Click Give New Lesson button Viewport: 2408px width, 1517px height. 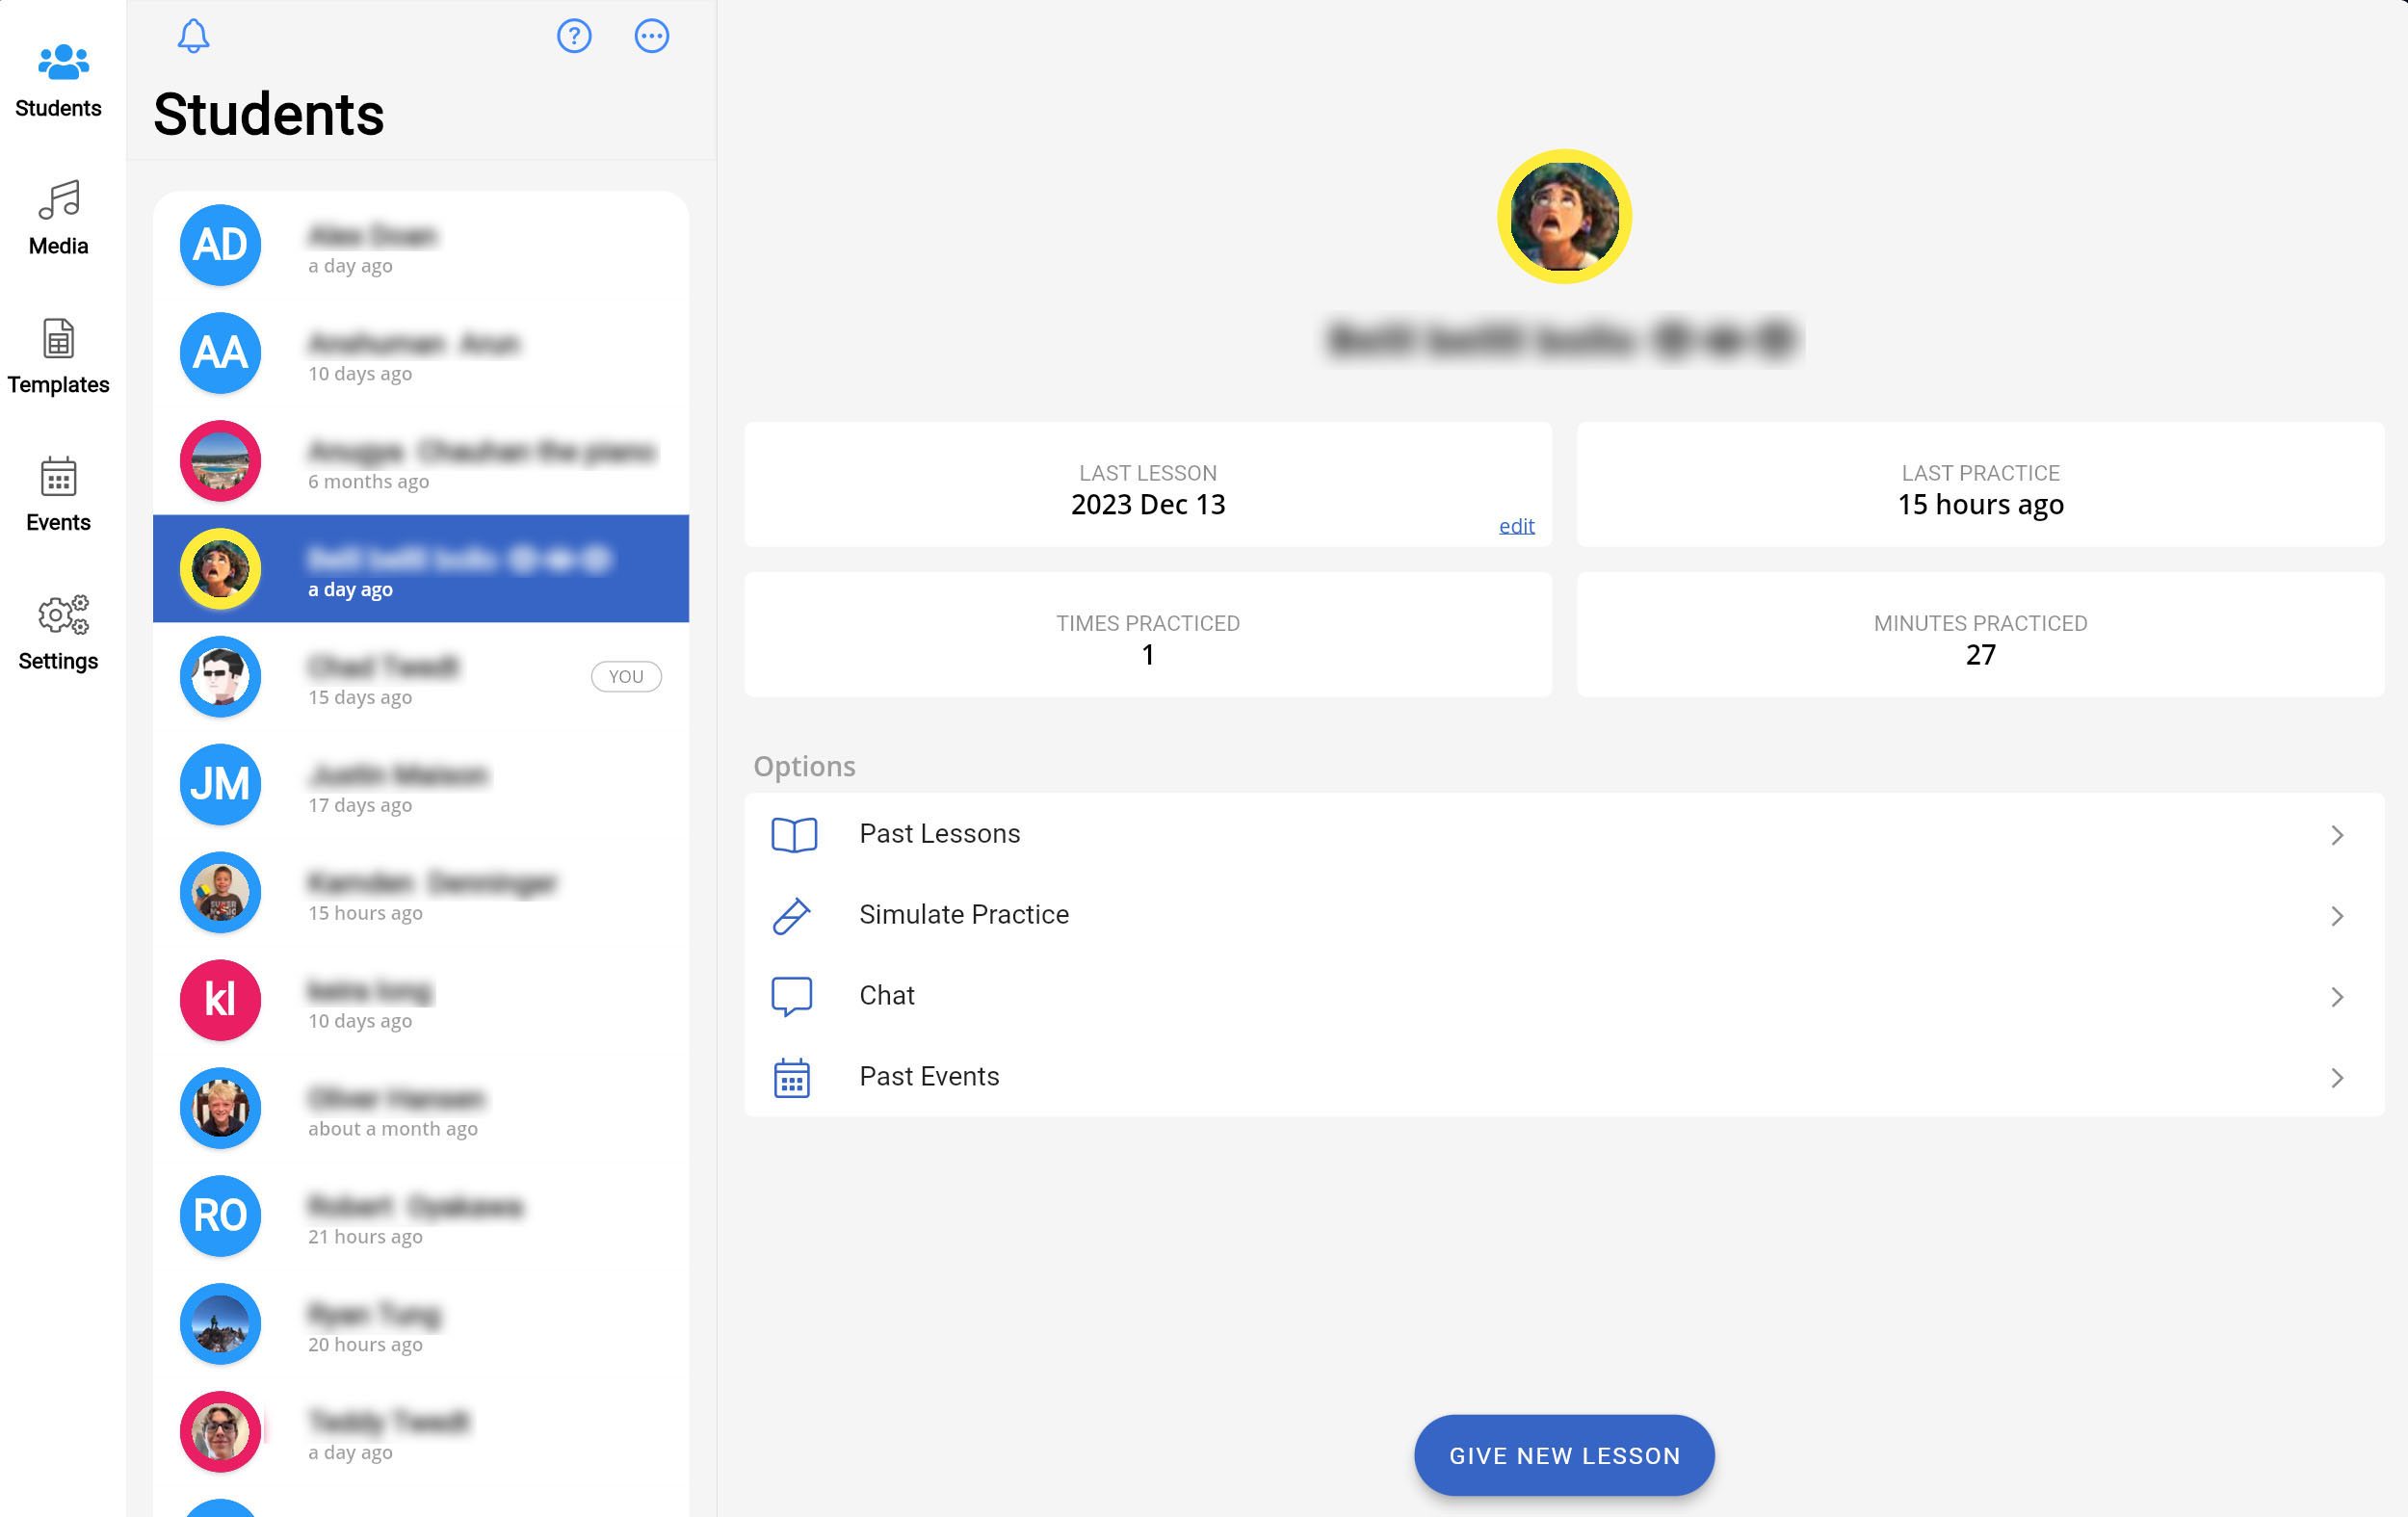[1564, 1455]
